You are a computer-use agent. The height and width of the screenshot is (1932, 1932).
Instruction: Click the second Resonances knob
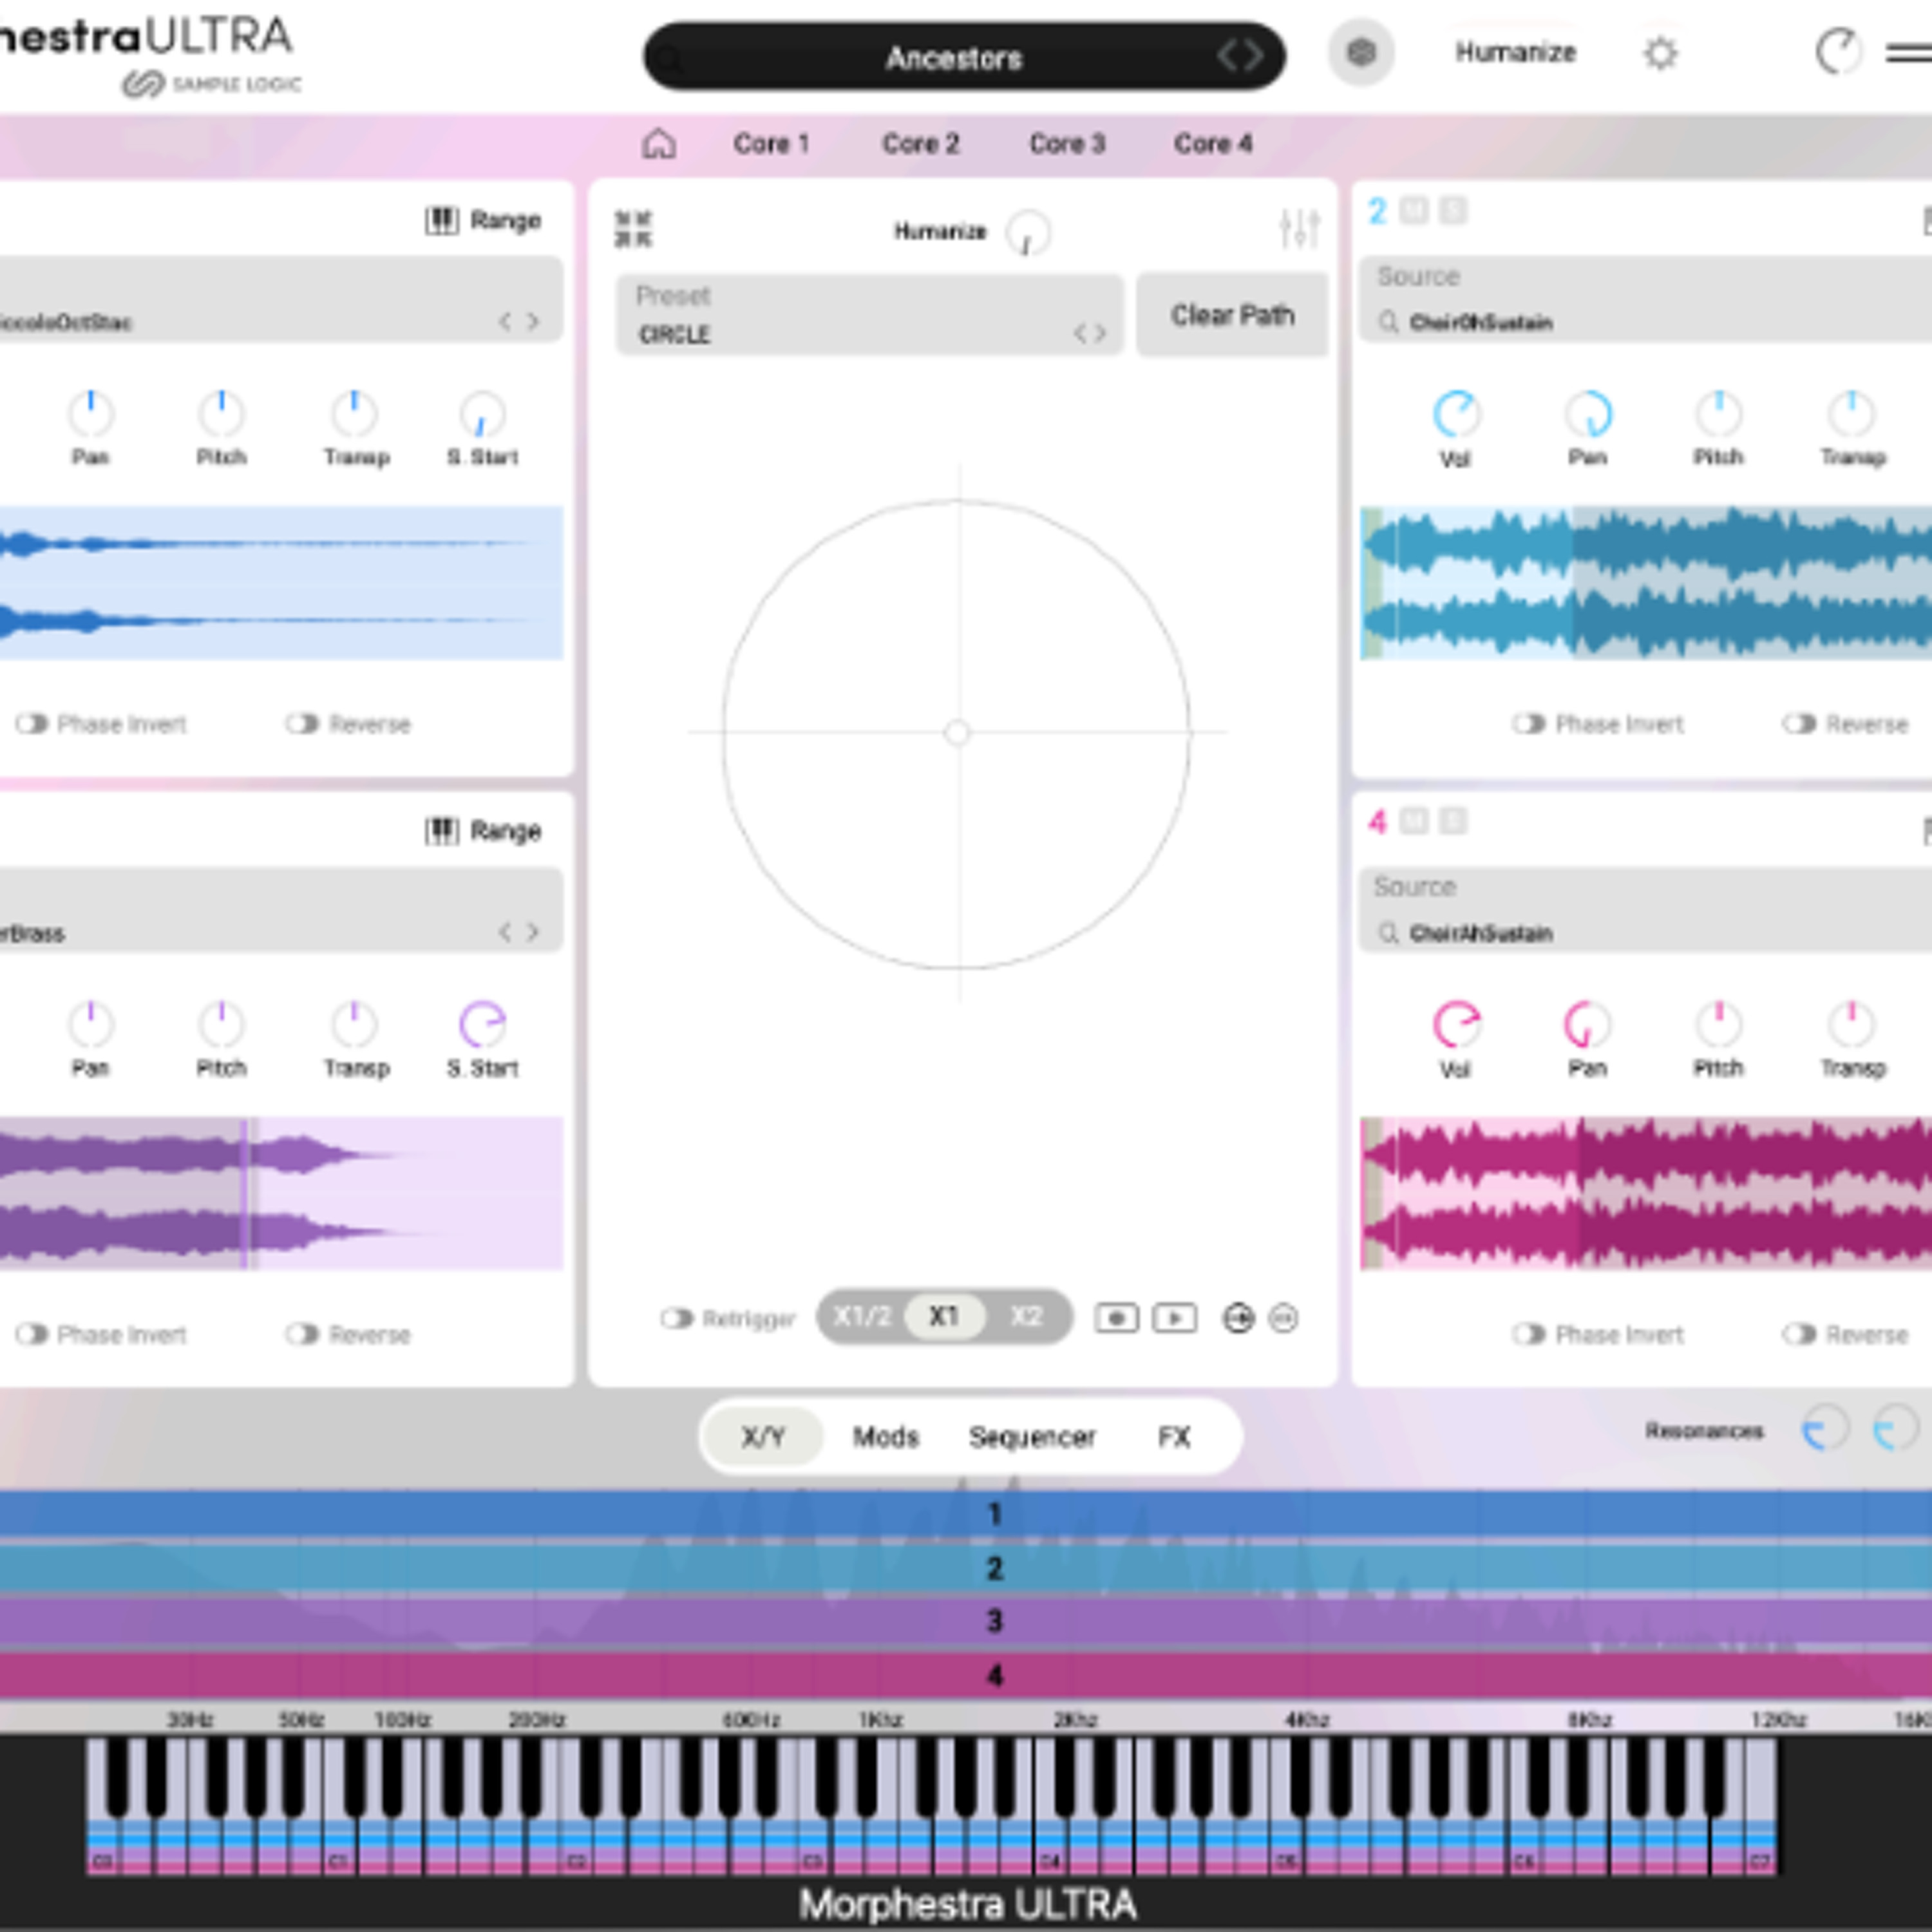coord(1895,1429)
